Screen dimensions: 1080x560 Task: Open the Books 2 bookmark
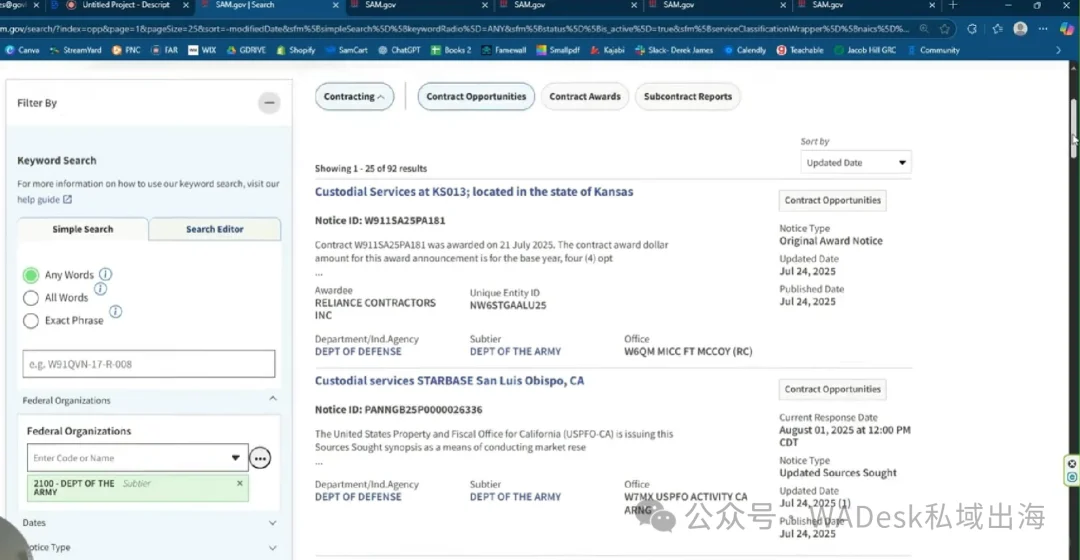tap(451, 50)
